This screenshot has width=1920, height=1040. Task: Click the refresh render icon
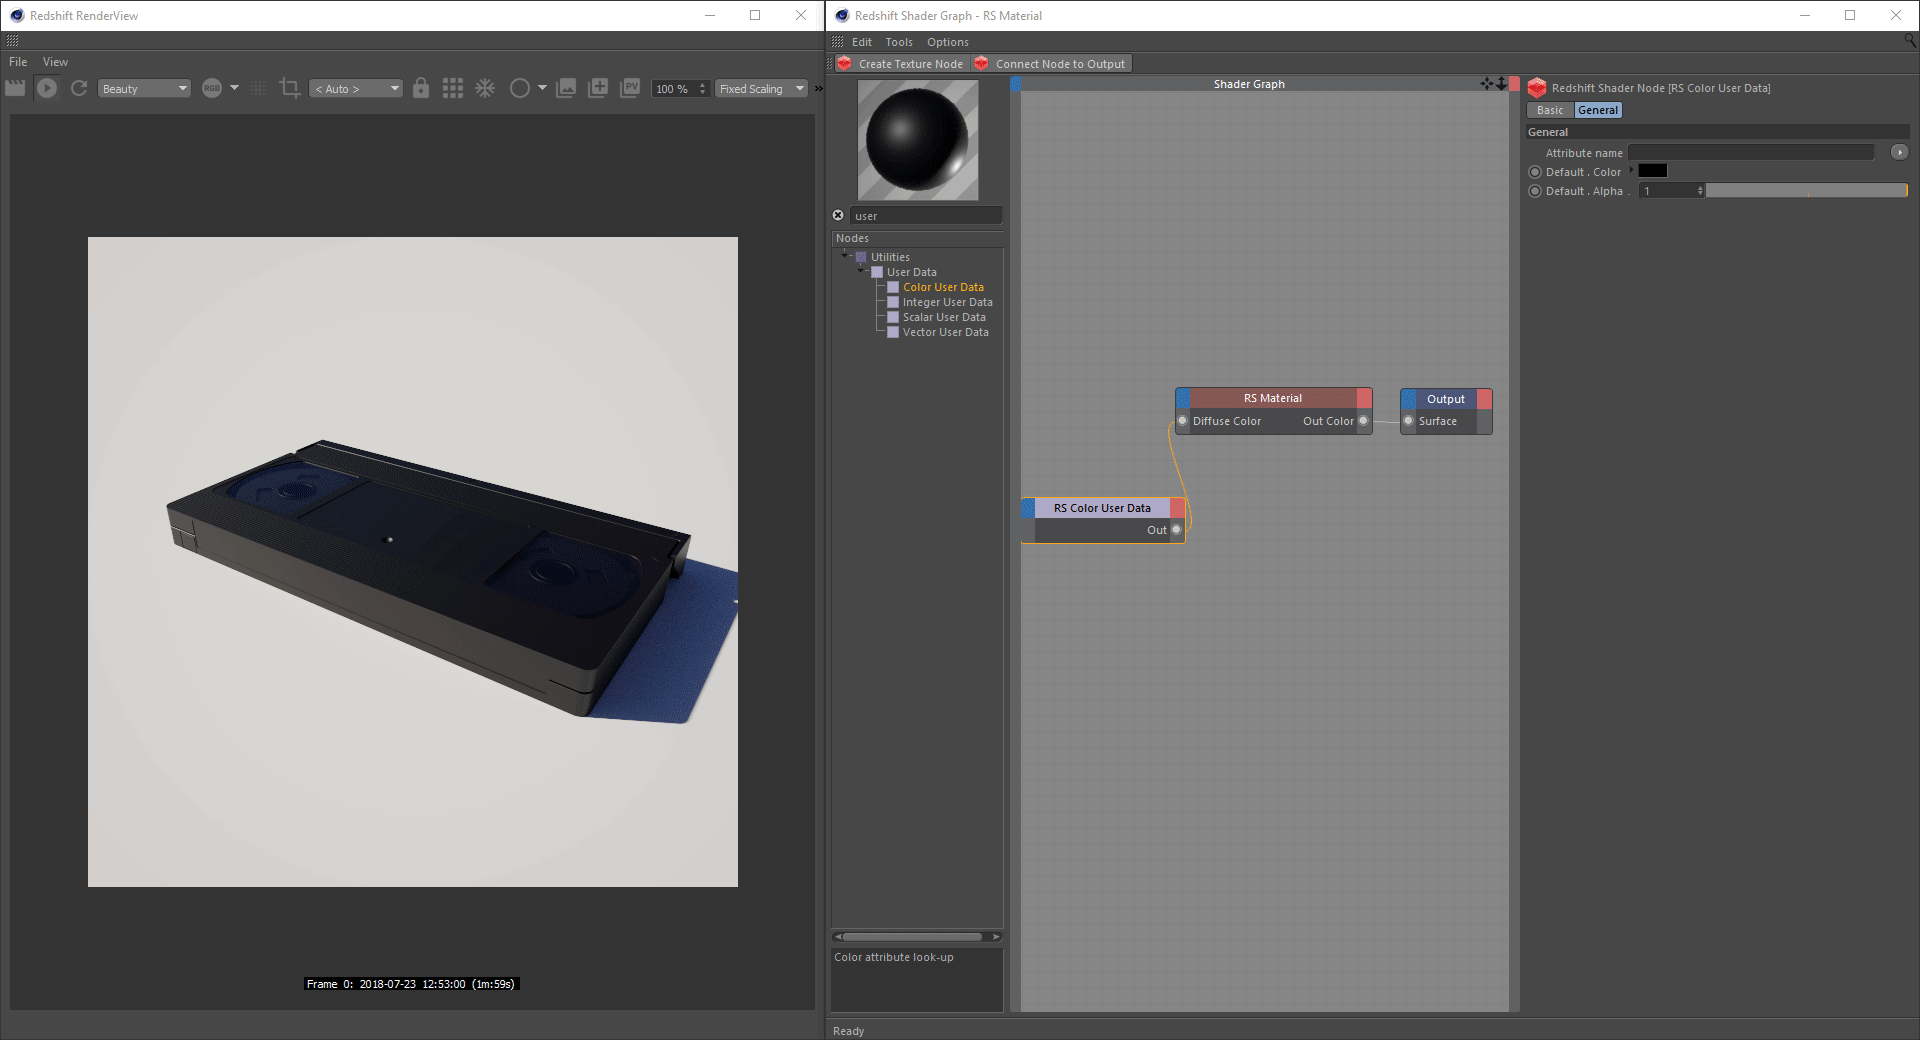79,88
